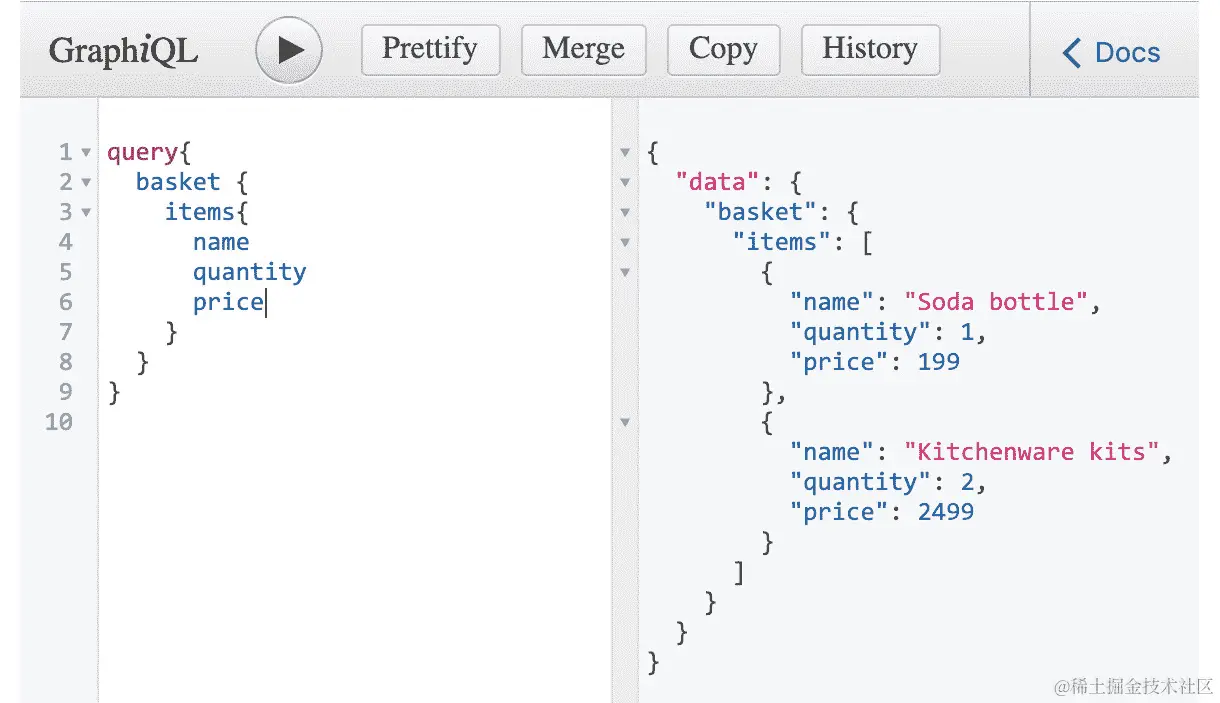The width and height of the screenshot is (1220, 703).
Task: Click line number 10 in the editor gutter
Action: (59, 422)
